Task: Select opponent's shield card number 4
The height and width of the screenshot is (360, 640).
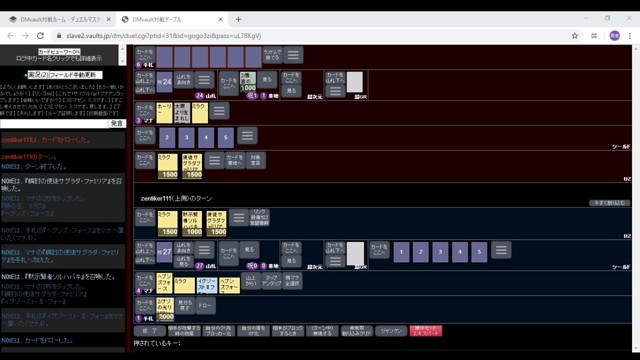Action: (206, 138)
